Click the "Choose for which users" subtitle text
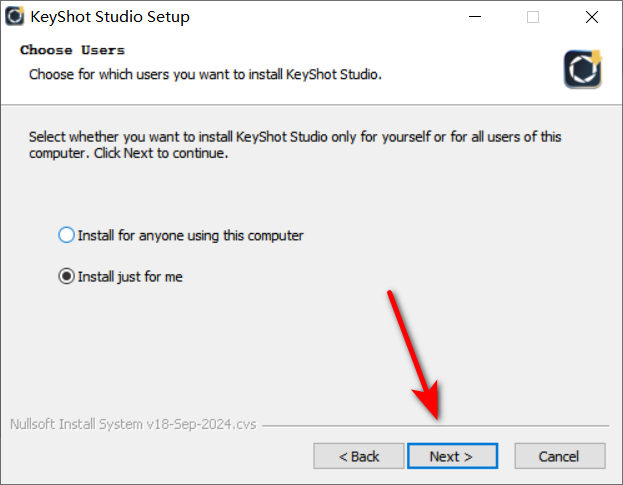This screenshot has width=623, height=485. [205, 74]
